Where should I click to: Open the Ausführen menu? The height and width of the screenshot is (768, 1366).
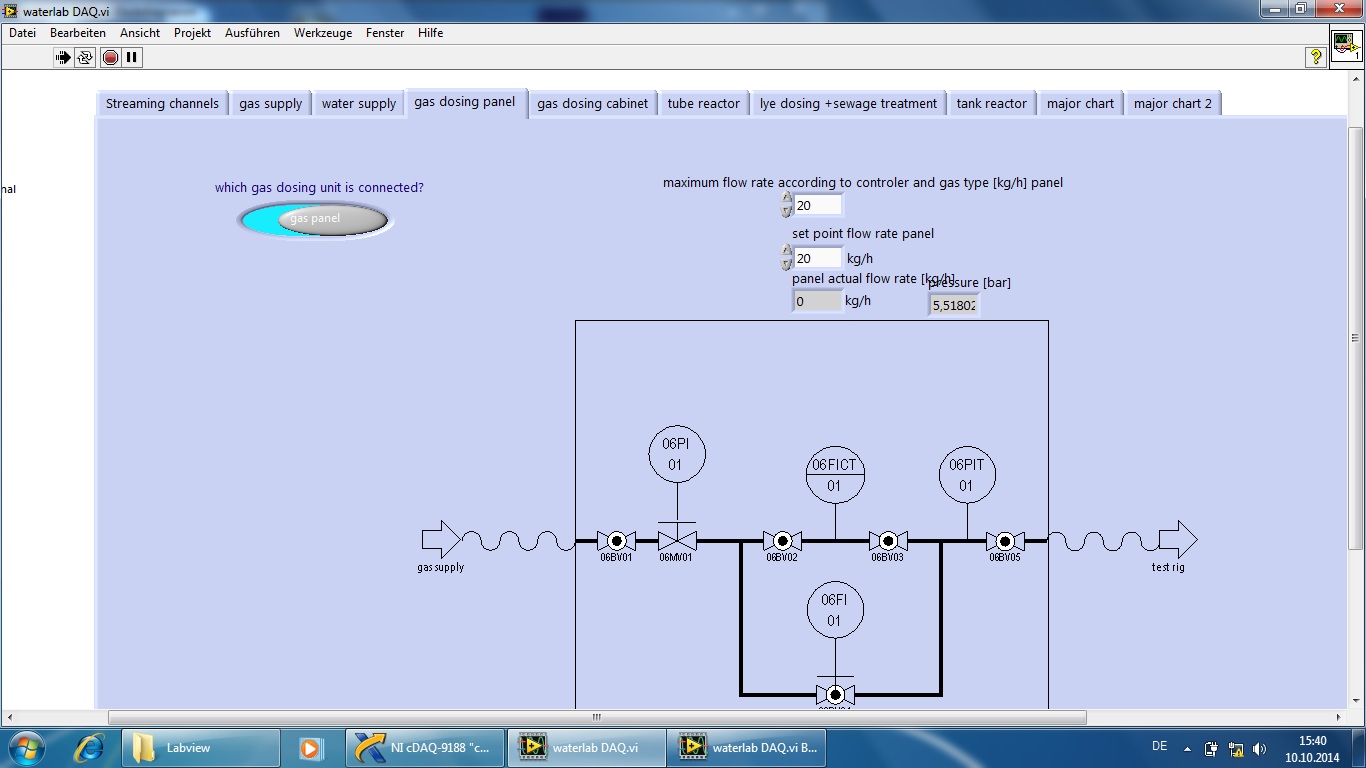[x=252, y=33]
